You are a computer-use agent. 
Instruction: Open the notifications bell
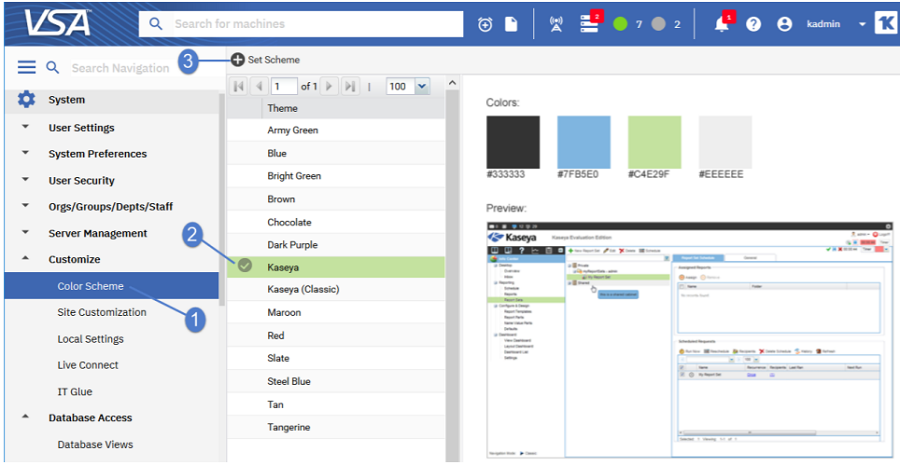(x=722, y=24)
